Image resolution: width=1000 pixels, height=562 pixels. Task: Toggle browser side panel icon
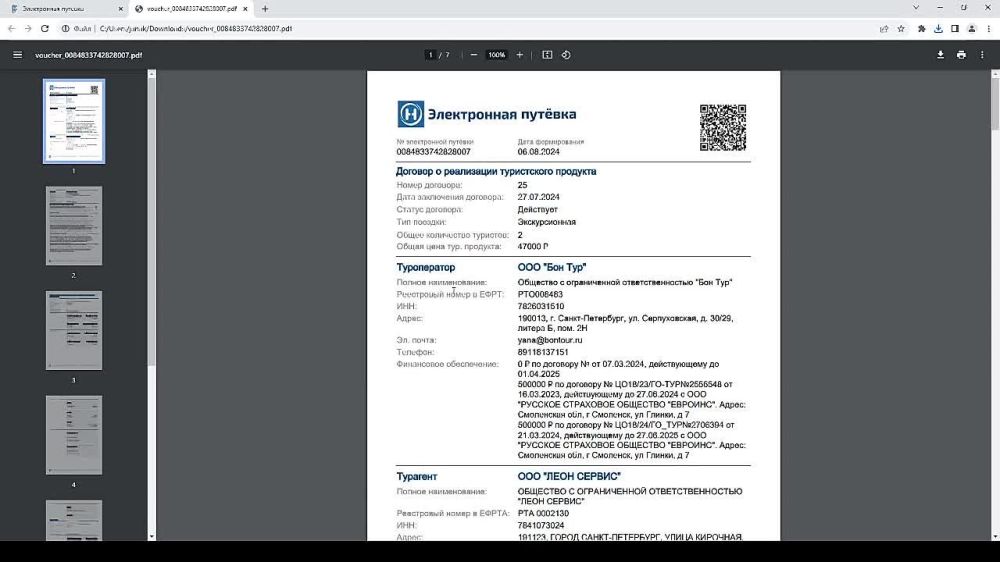coord(955,29)
